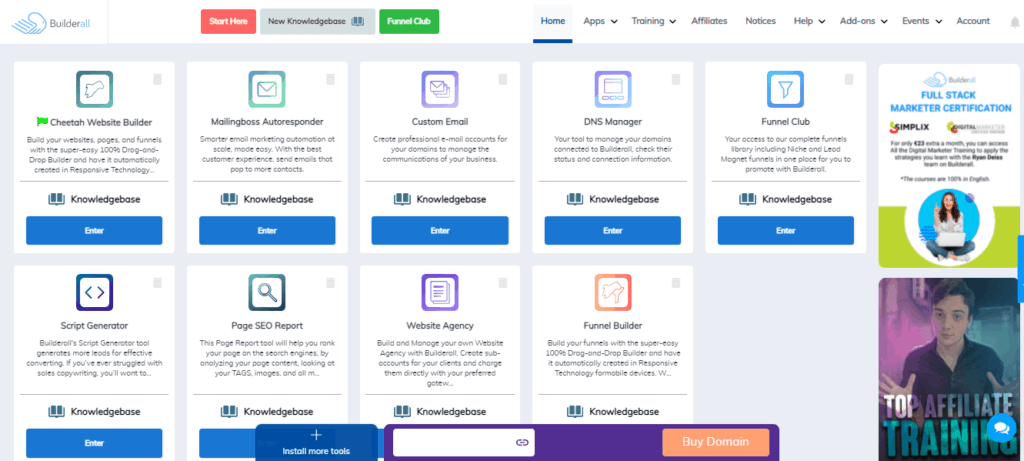
Task: Click Enter under DNS Manager
Action: 613,230
